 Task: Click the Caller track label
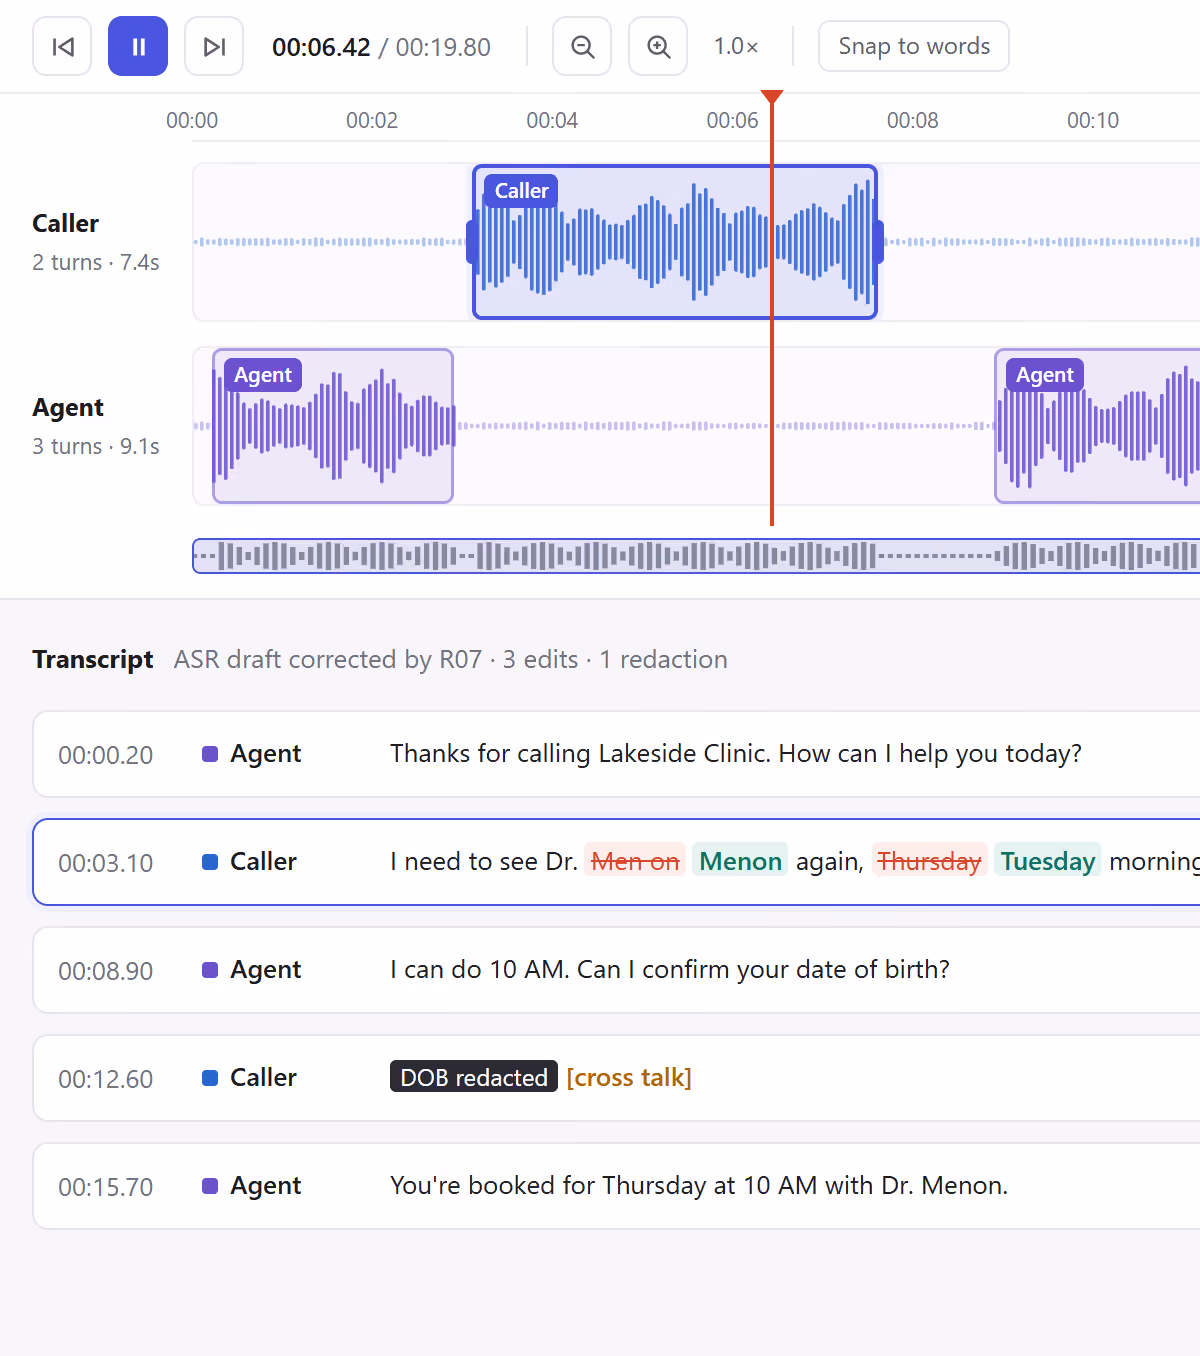click(x=66, y=223)
